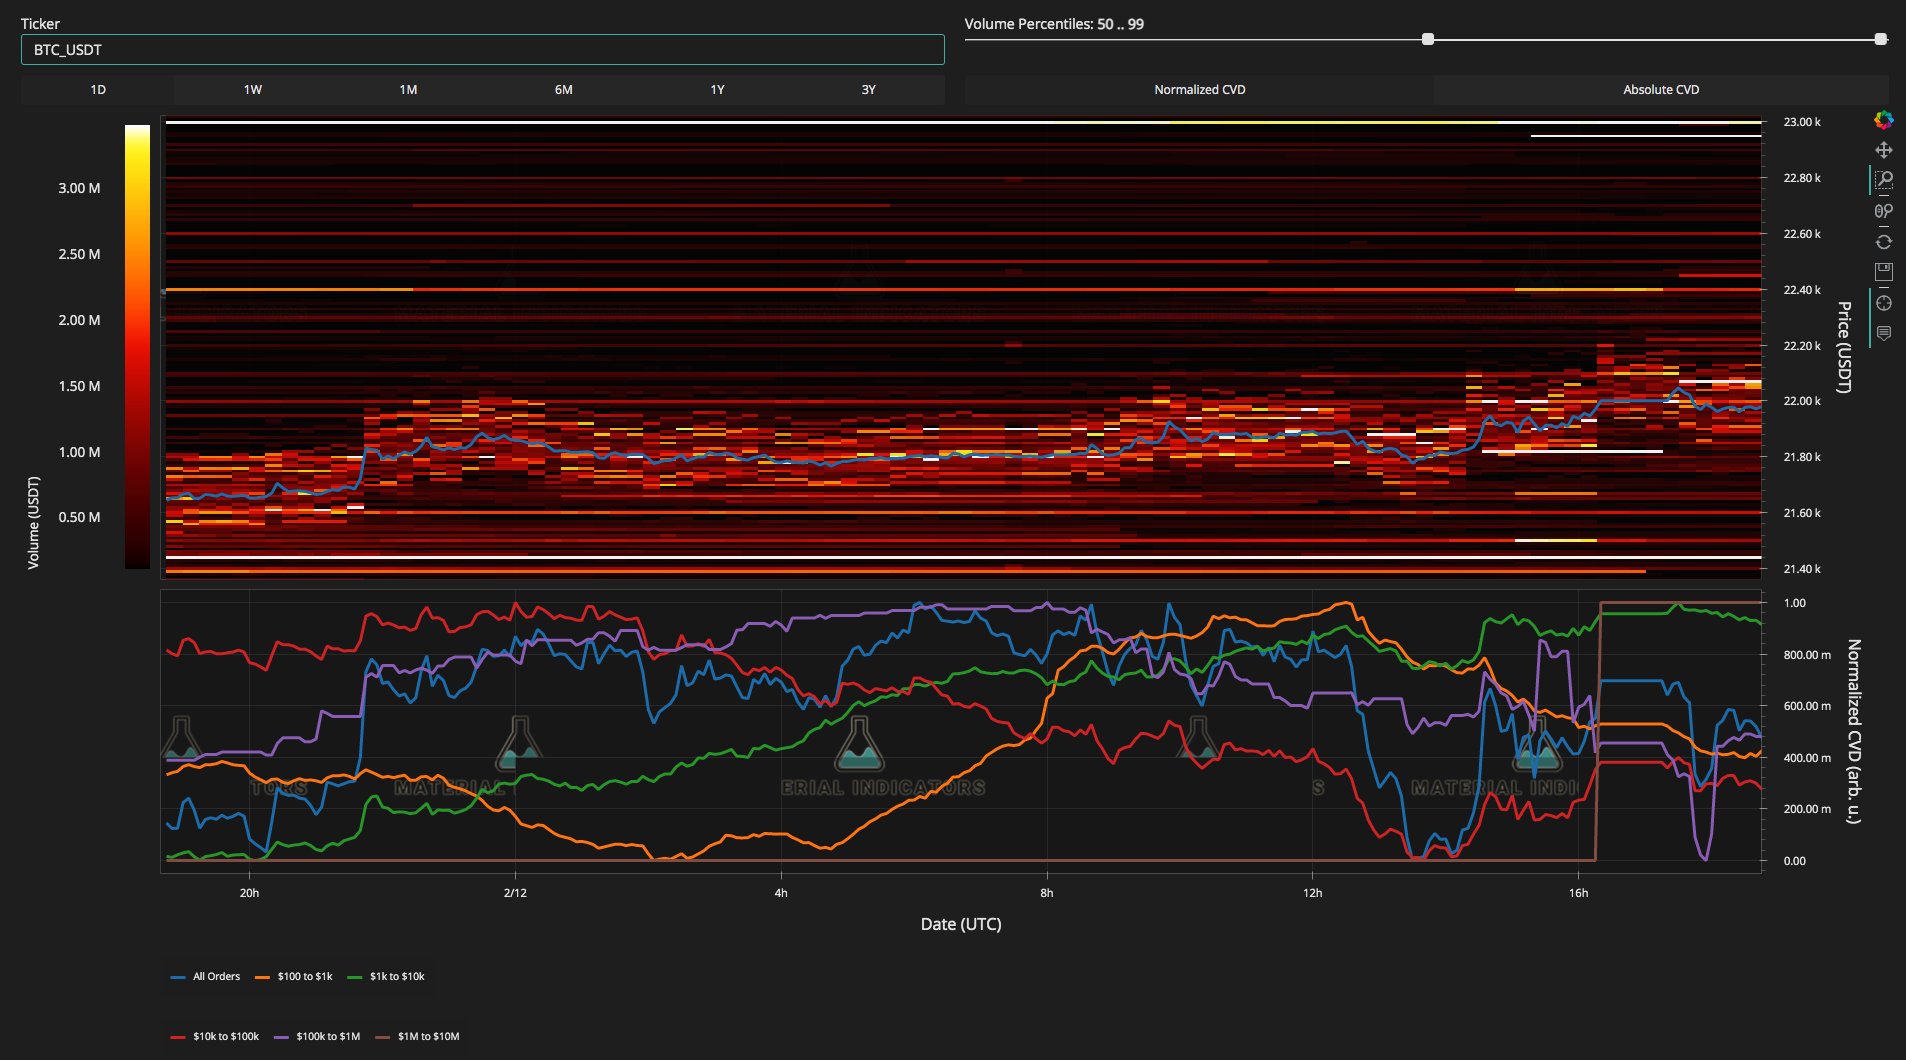Toggle $10k to $100k legend series
Screen dimensions: 1906x1060
[x=215, y=1037]
